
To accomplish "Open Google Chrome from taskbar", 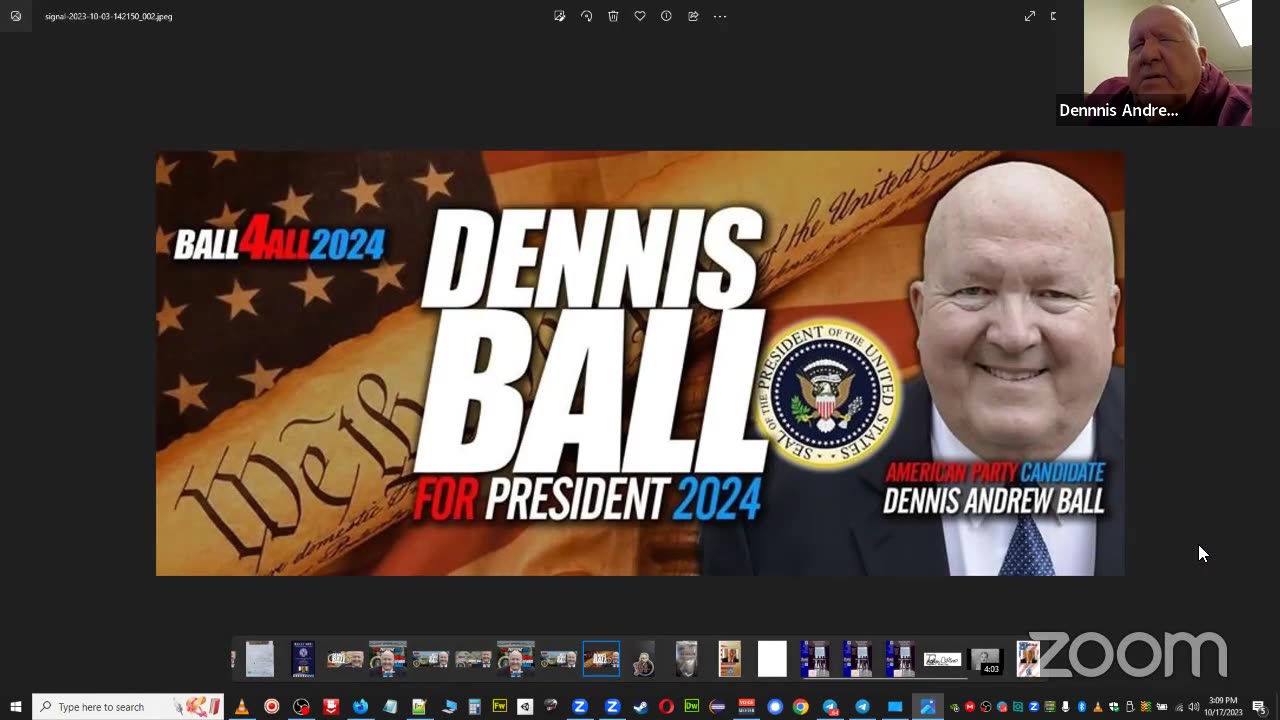I will [801, 707].
